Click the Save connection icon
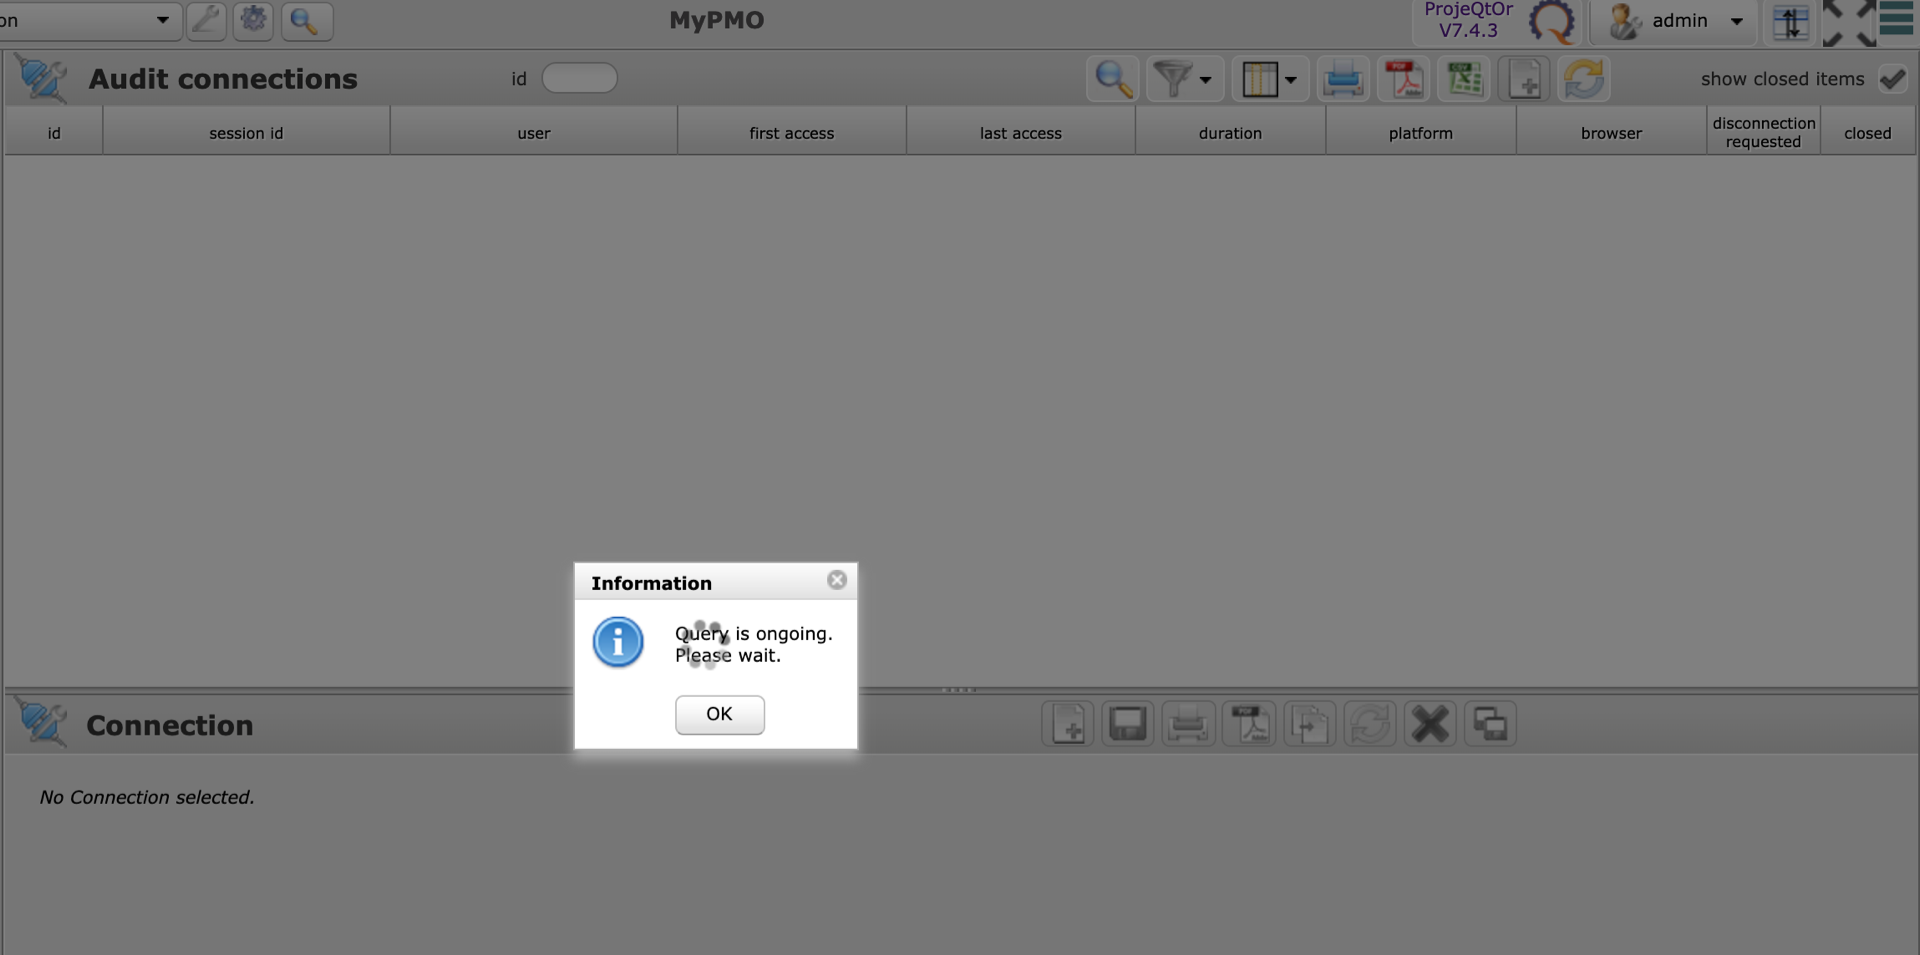Screen dimensions: 1920x955 [1128, 724]
